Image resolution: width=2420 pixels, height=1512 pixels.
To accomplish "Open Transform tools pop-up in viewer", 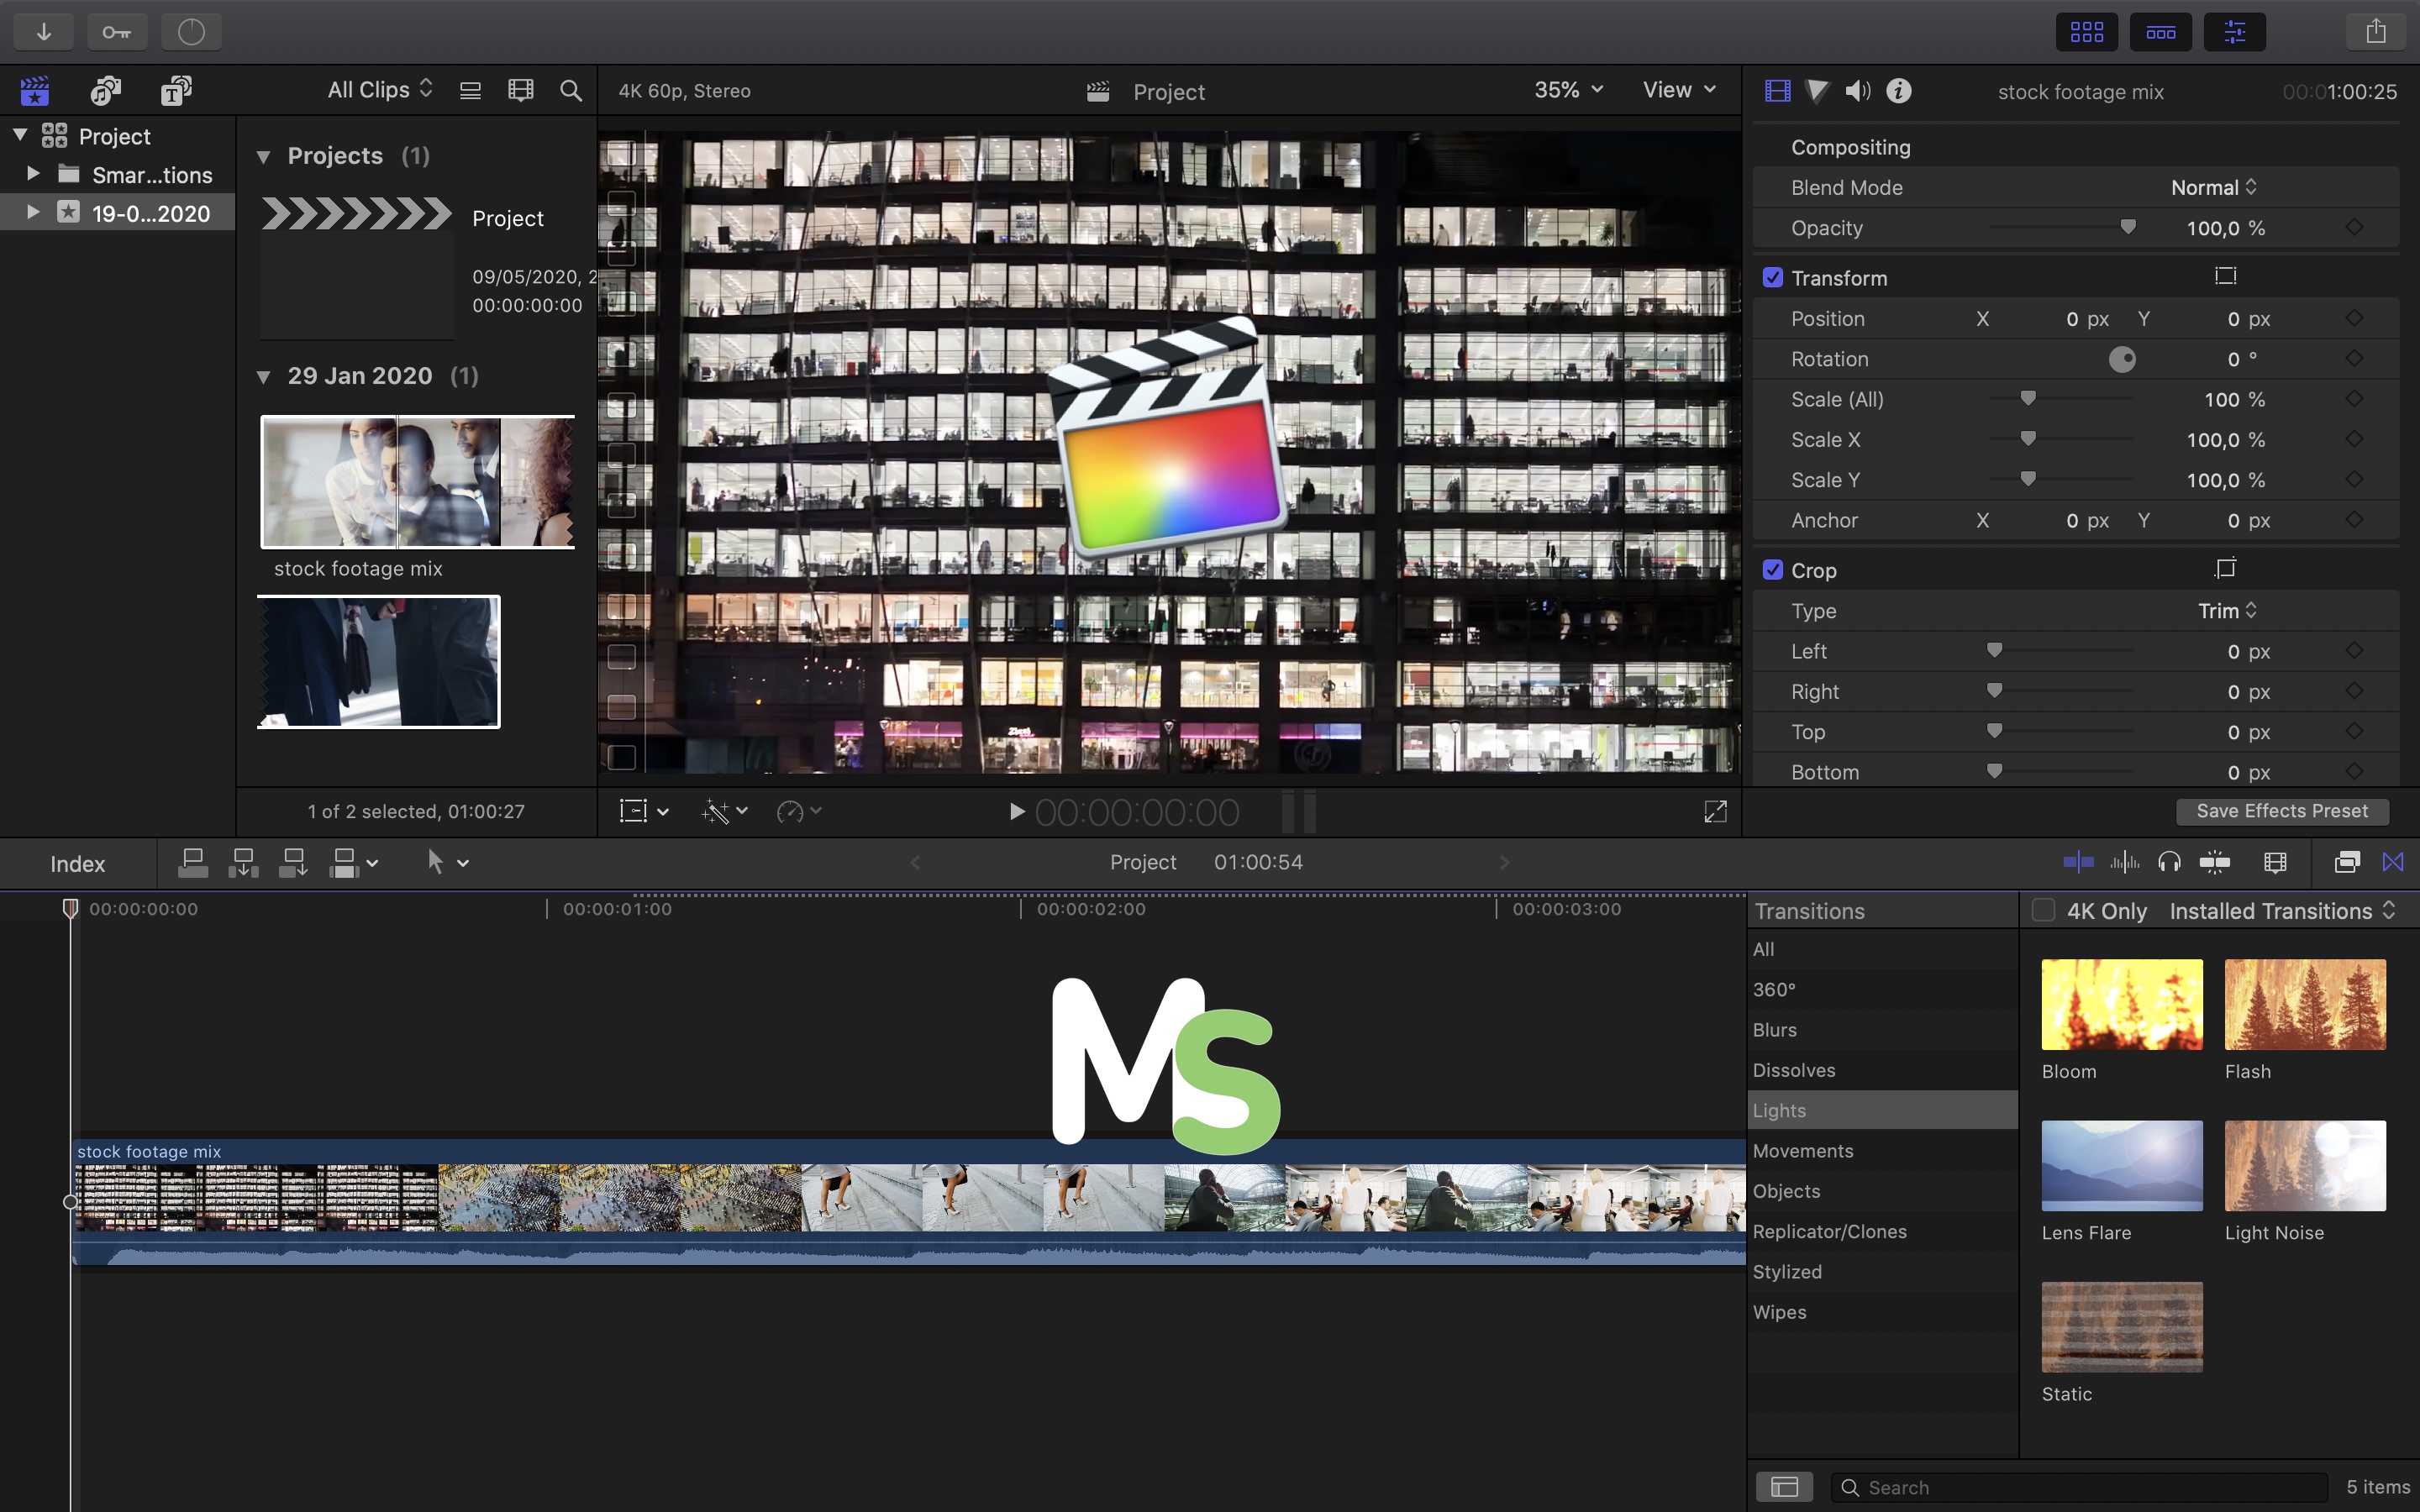I will pyautogui.click(x=644, y=811).
